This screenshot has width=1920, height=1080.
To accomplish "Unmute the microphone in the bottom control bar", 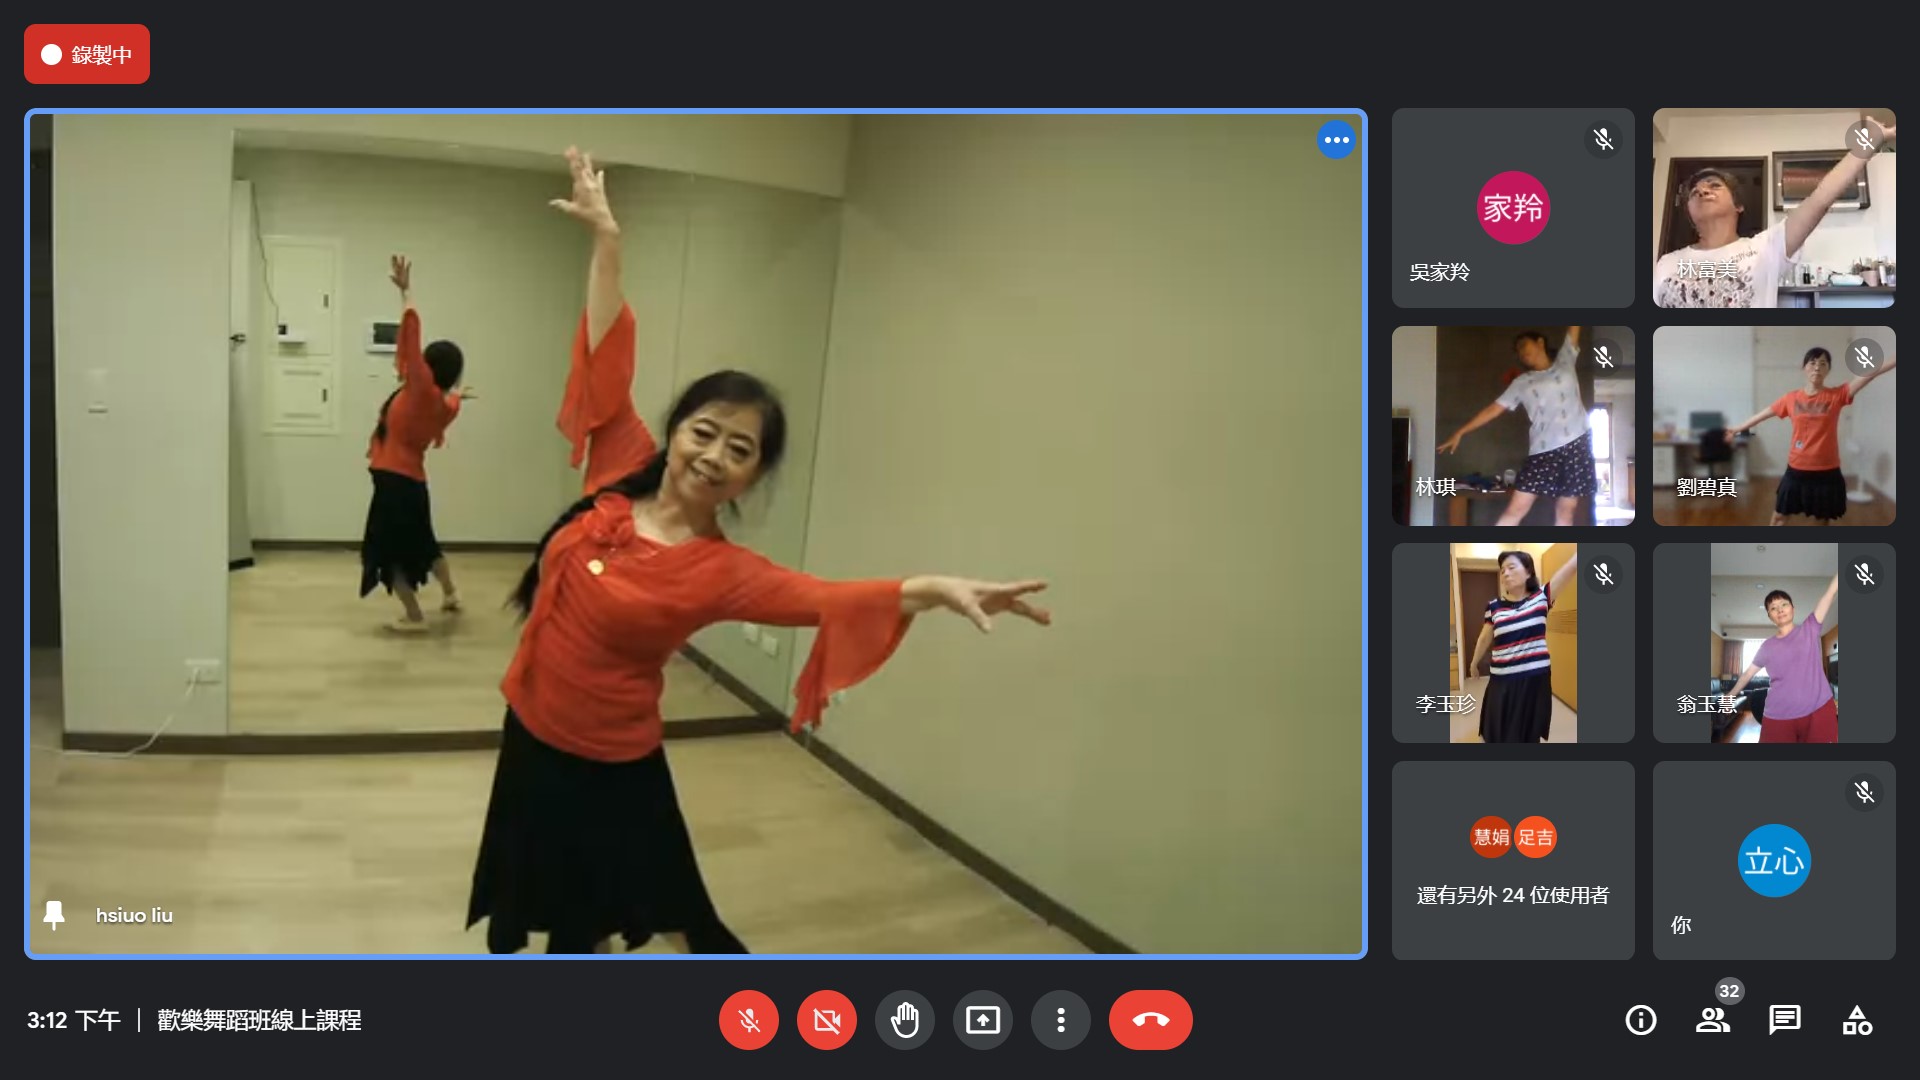I will click(748, 1020).
